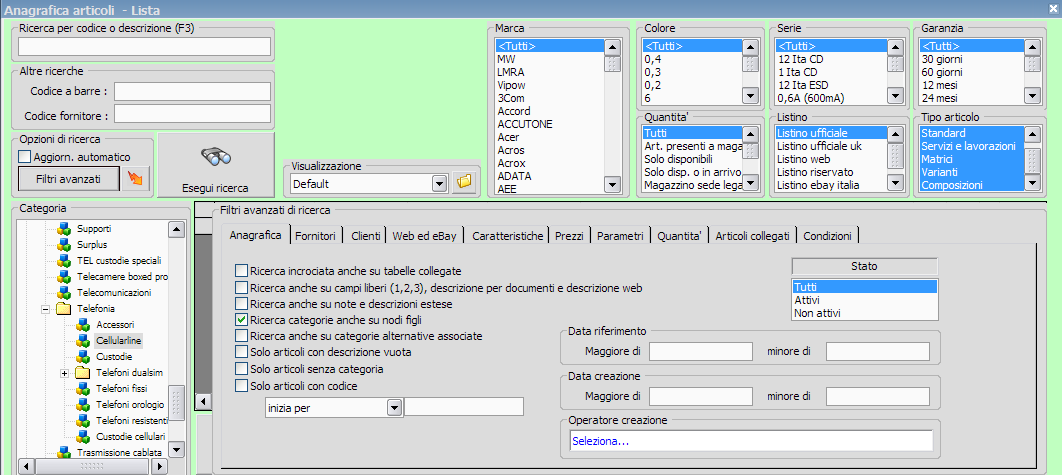Close the Anagrafica articoli window
The width and height of the screenshot is (1062, 475).
pos(1055,7)
